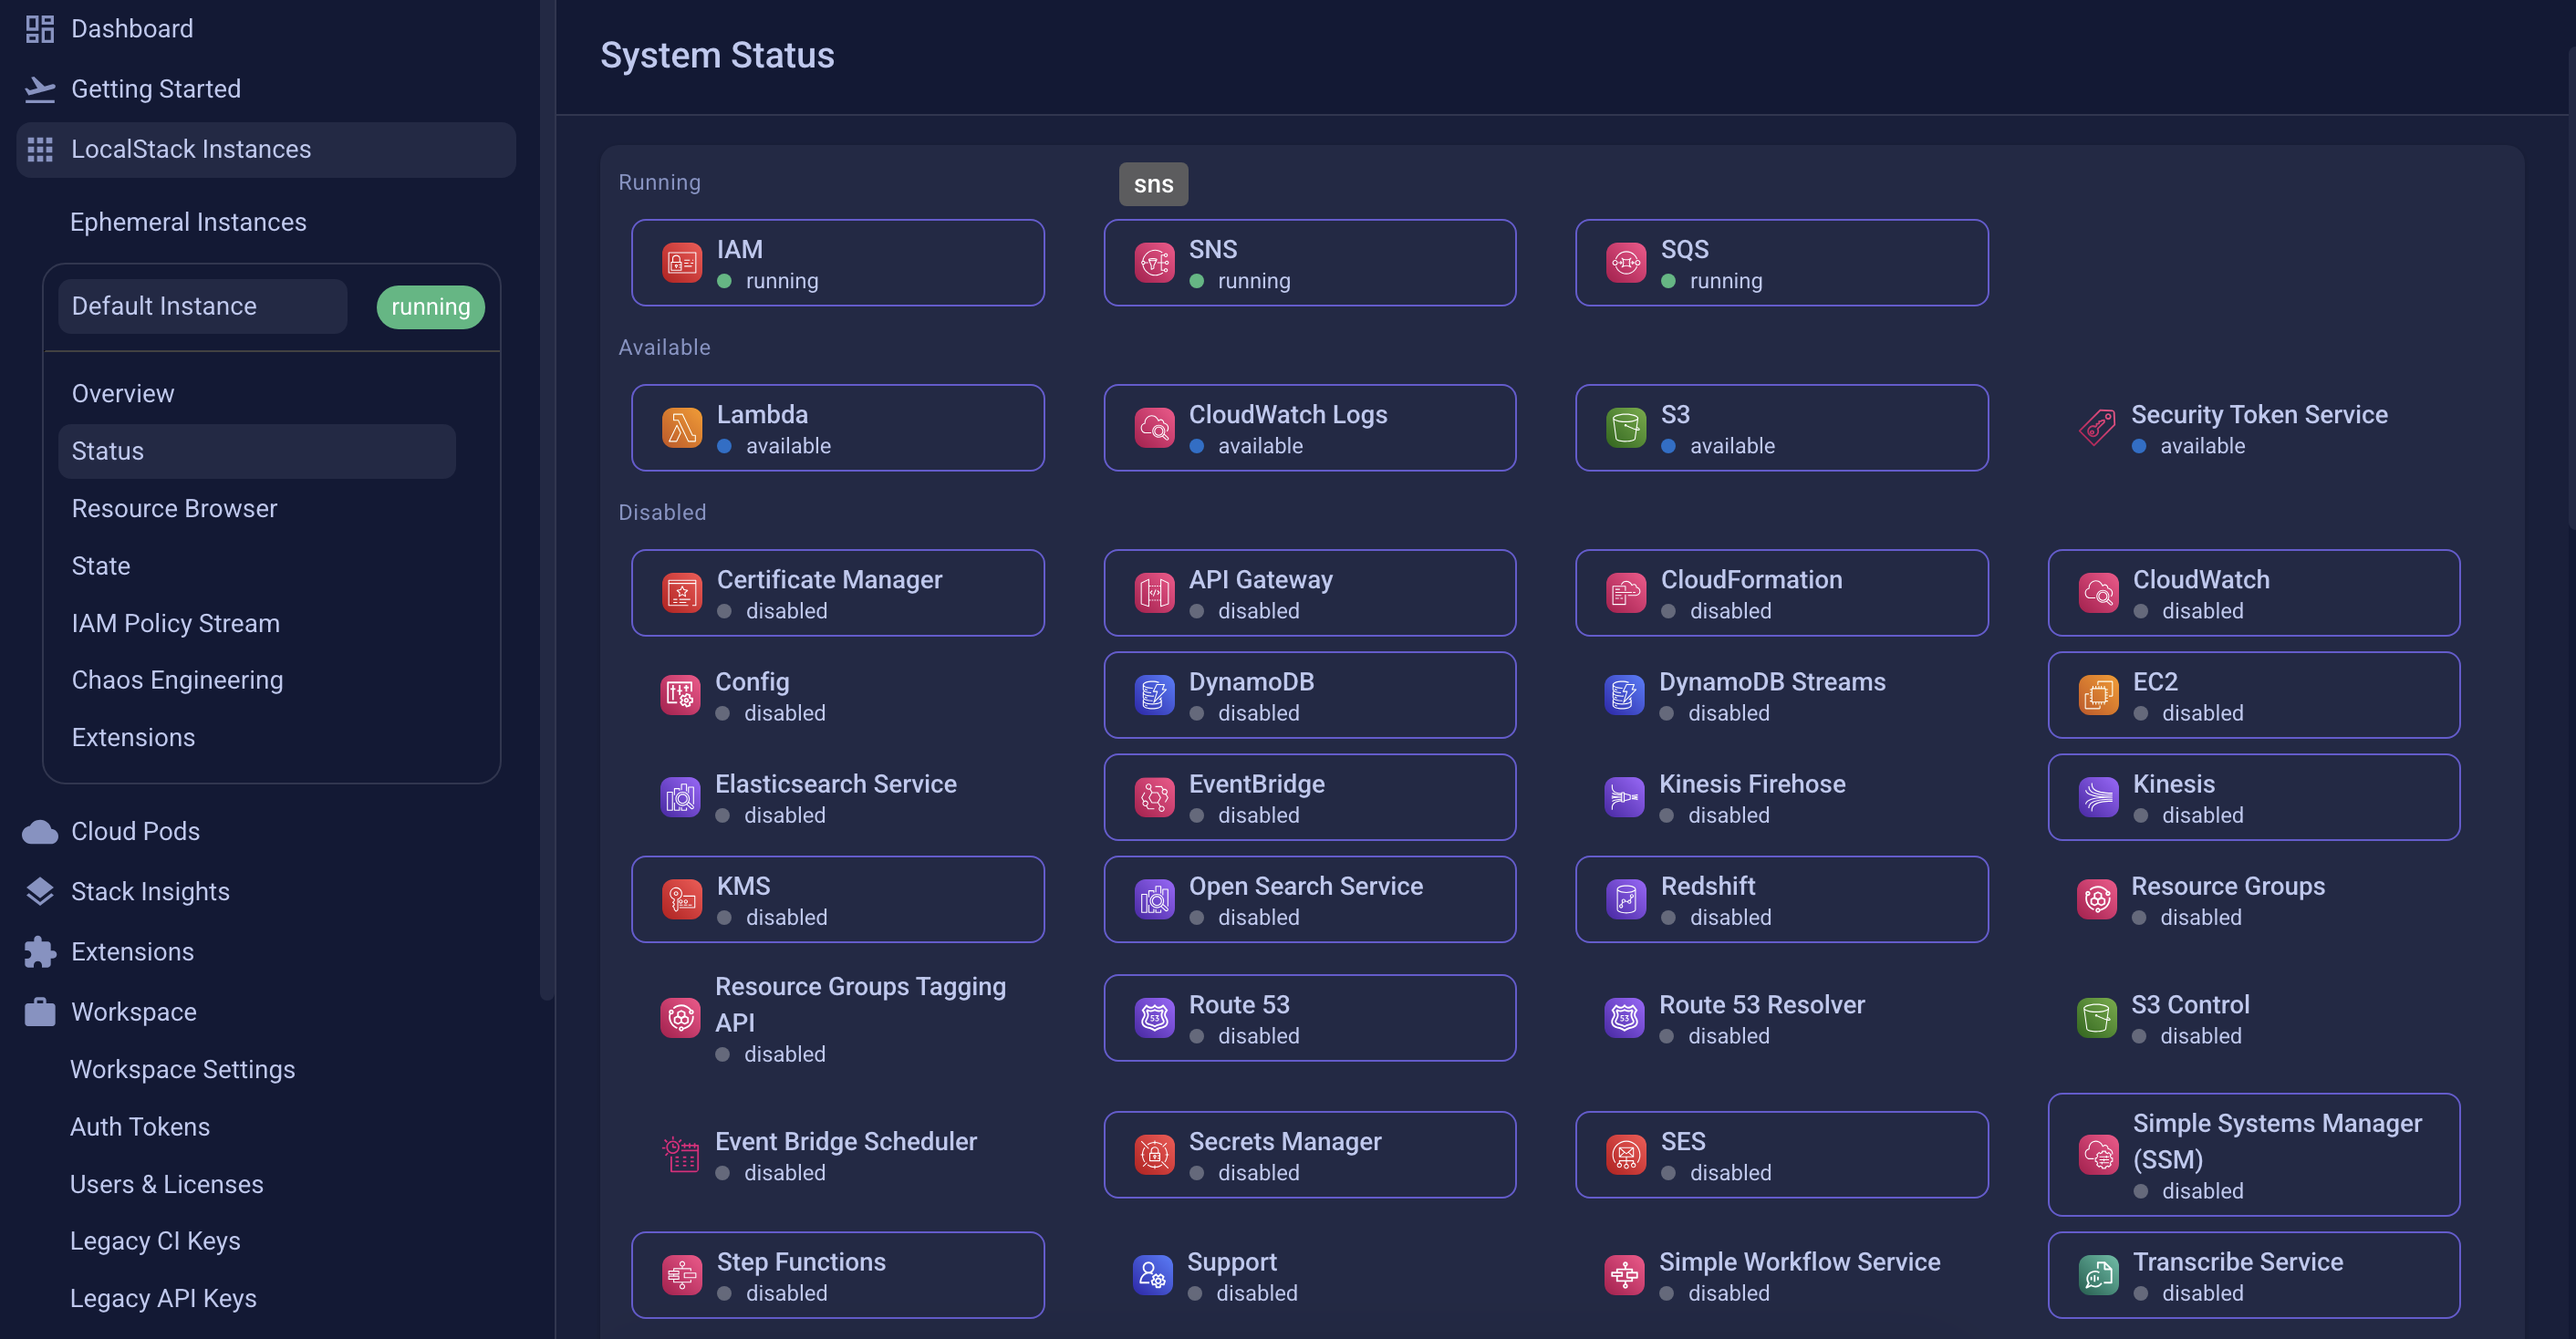Image resolution: width=2576 pixels, height=1339 pixels.
Task: Click the Cloud Pods cloud icon
Action: click(x=39, y=830)
